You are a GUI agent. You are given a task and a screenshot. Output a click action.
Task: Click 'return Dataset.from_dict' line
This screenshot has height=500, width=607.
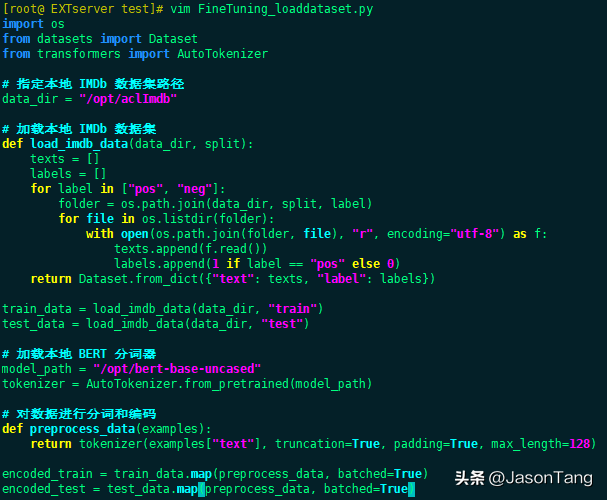[x=233, y=279]
